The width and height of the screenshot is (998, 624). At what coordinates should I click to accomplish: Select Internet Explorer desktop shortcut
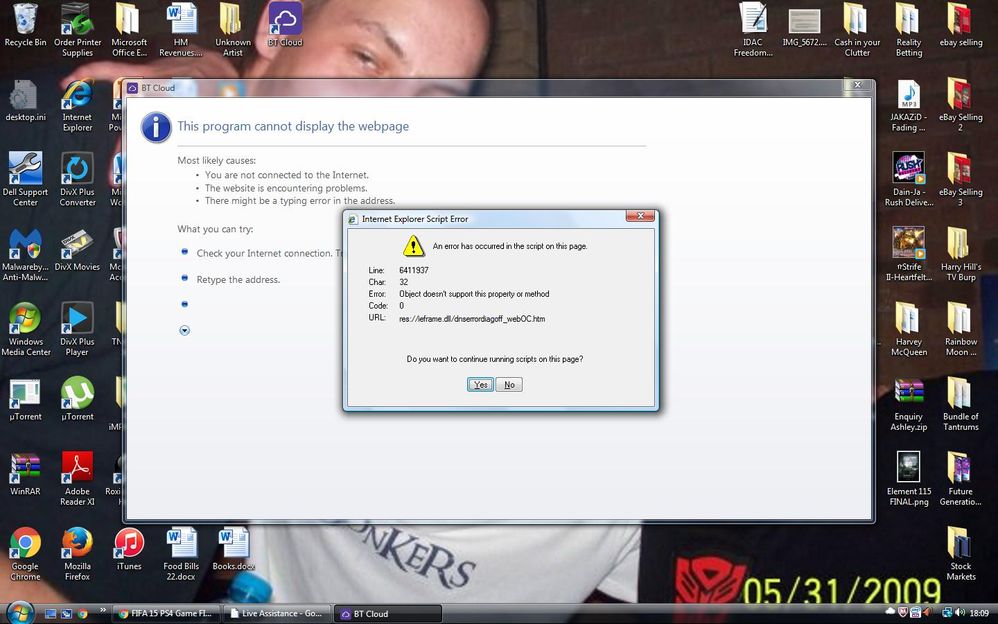(x=78, y=106)
